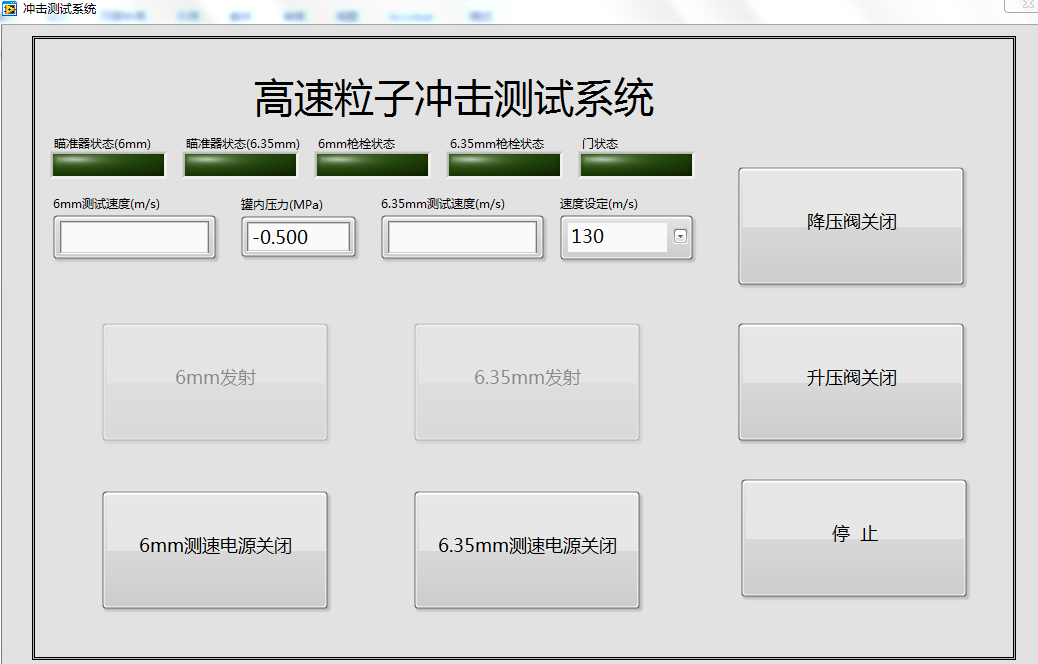Click the 罐内压力(MPa) label
Image resolution: width=1038 pixels, height=664 pixels.
[x=281, y=205]
